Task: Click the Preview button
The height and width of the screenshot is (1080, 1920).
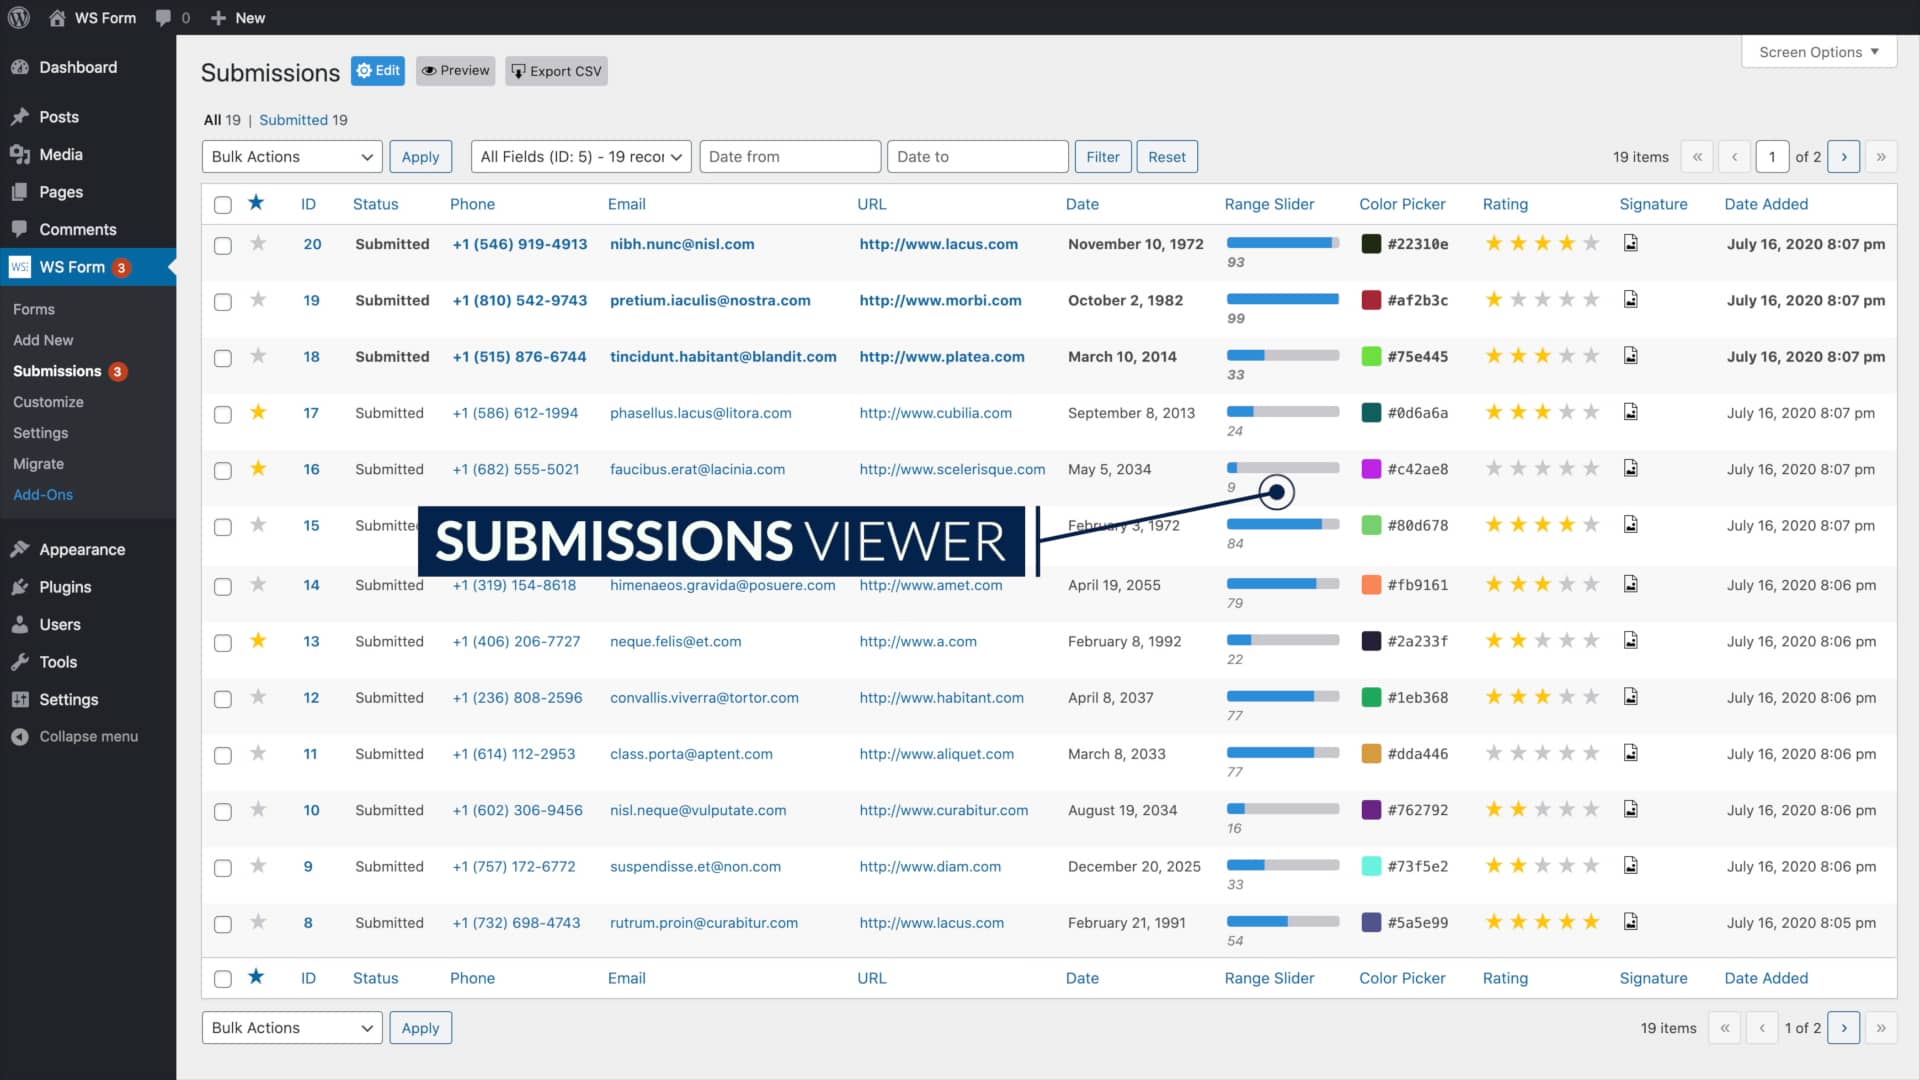Action: (x=456, y=71)
